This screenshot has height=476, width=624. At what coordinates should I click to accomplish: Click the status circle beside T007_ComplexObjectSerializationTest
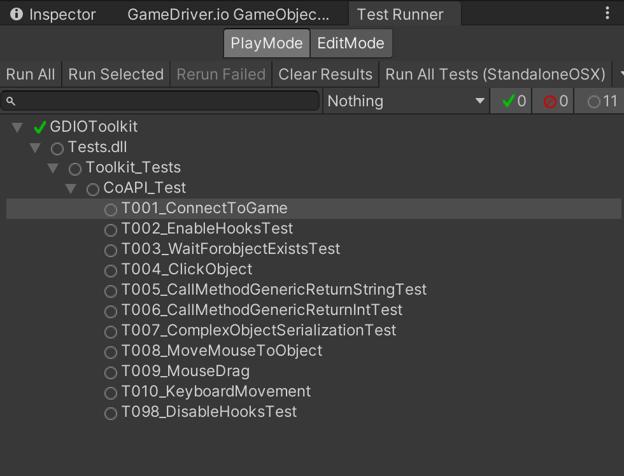tap(111, 331)
